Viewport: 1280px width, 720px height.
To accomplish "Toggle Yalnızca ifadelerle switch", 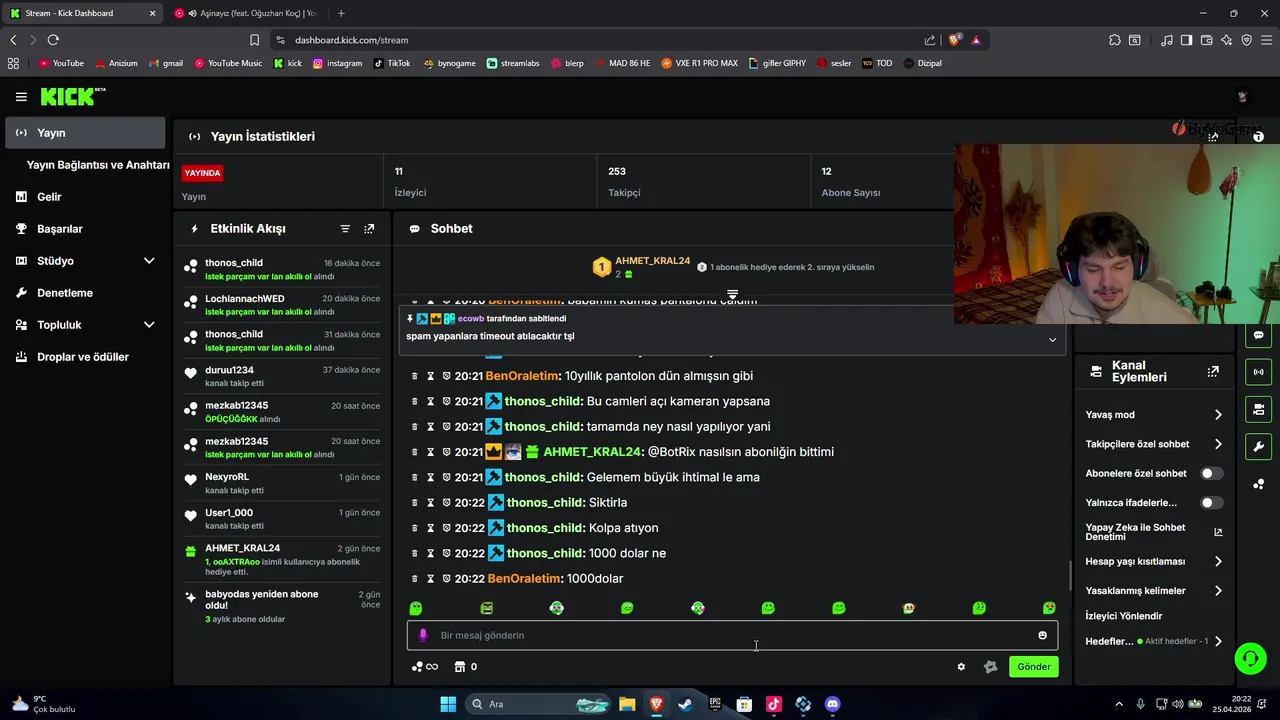I will click(x=1211, y=502).
